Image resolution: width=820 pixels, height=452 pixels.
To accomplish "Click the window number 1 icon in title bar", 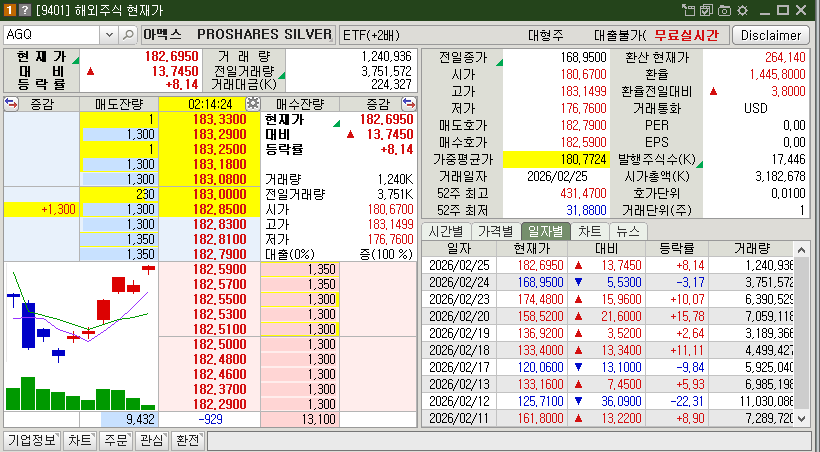I will [x=9, y=10].
